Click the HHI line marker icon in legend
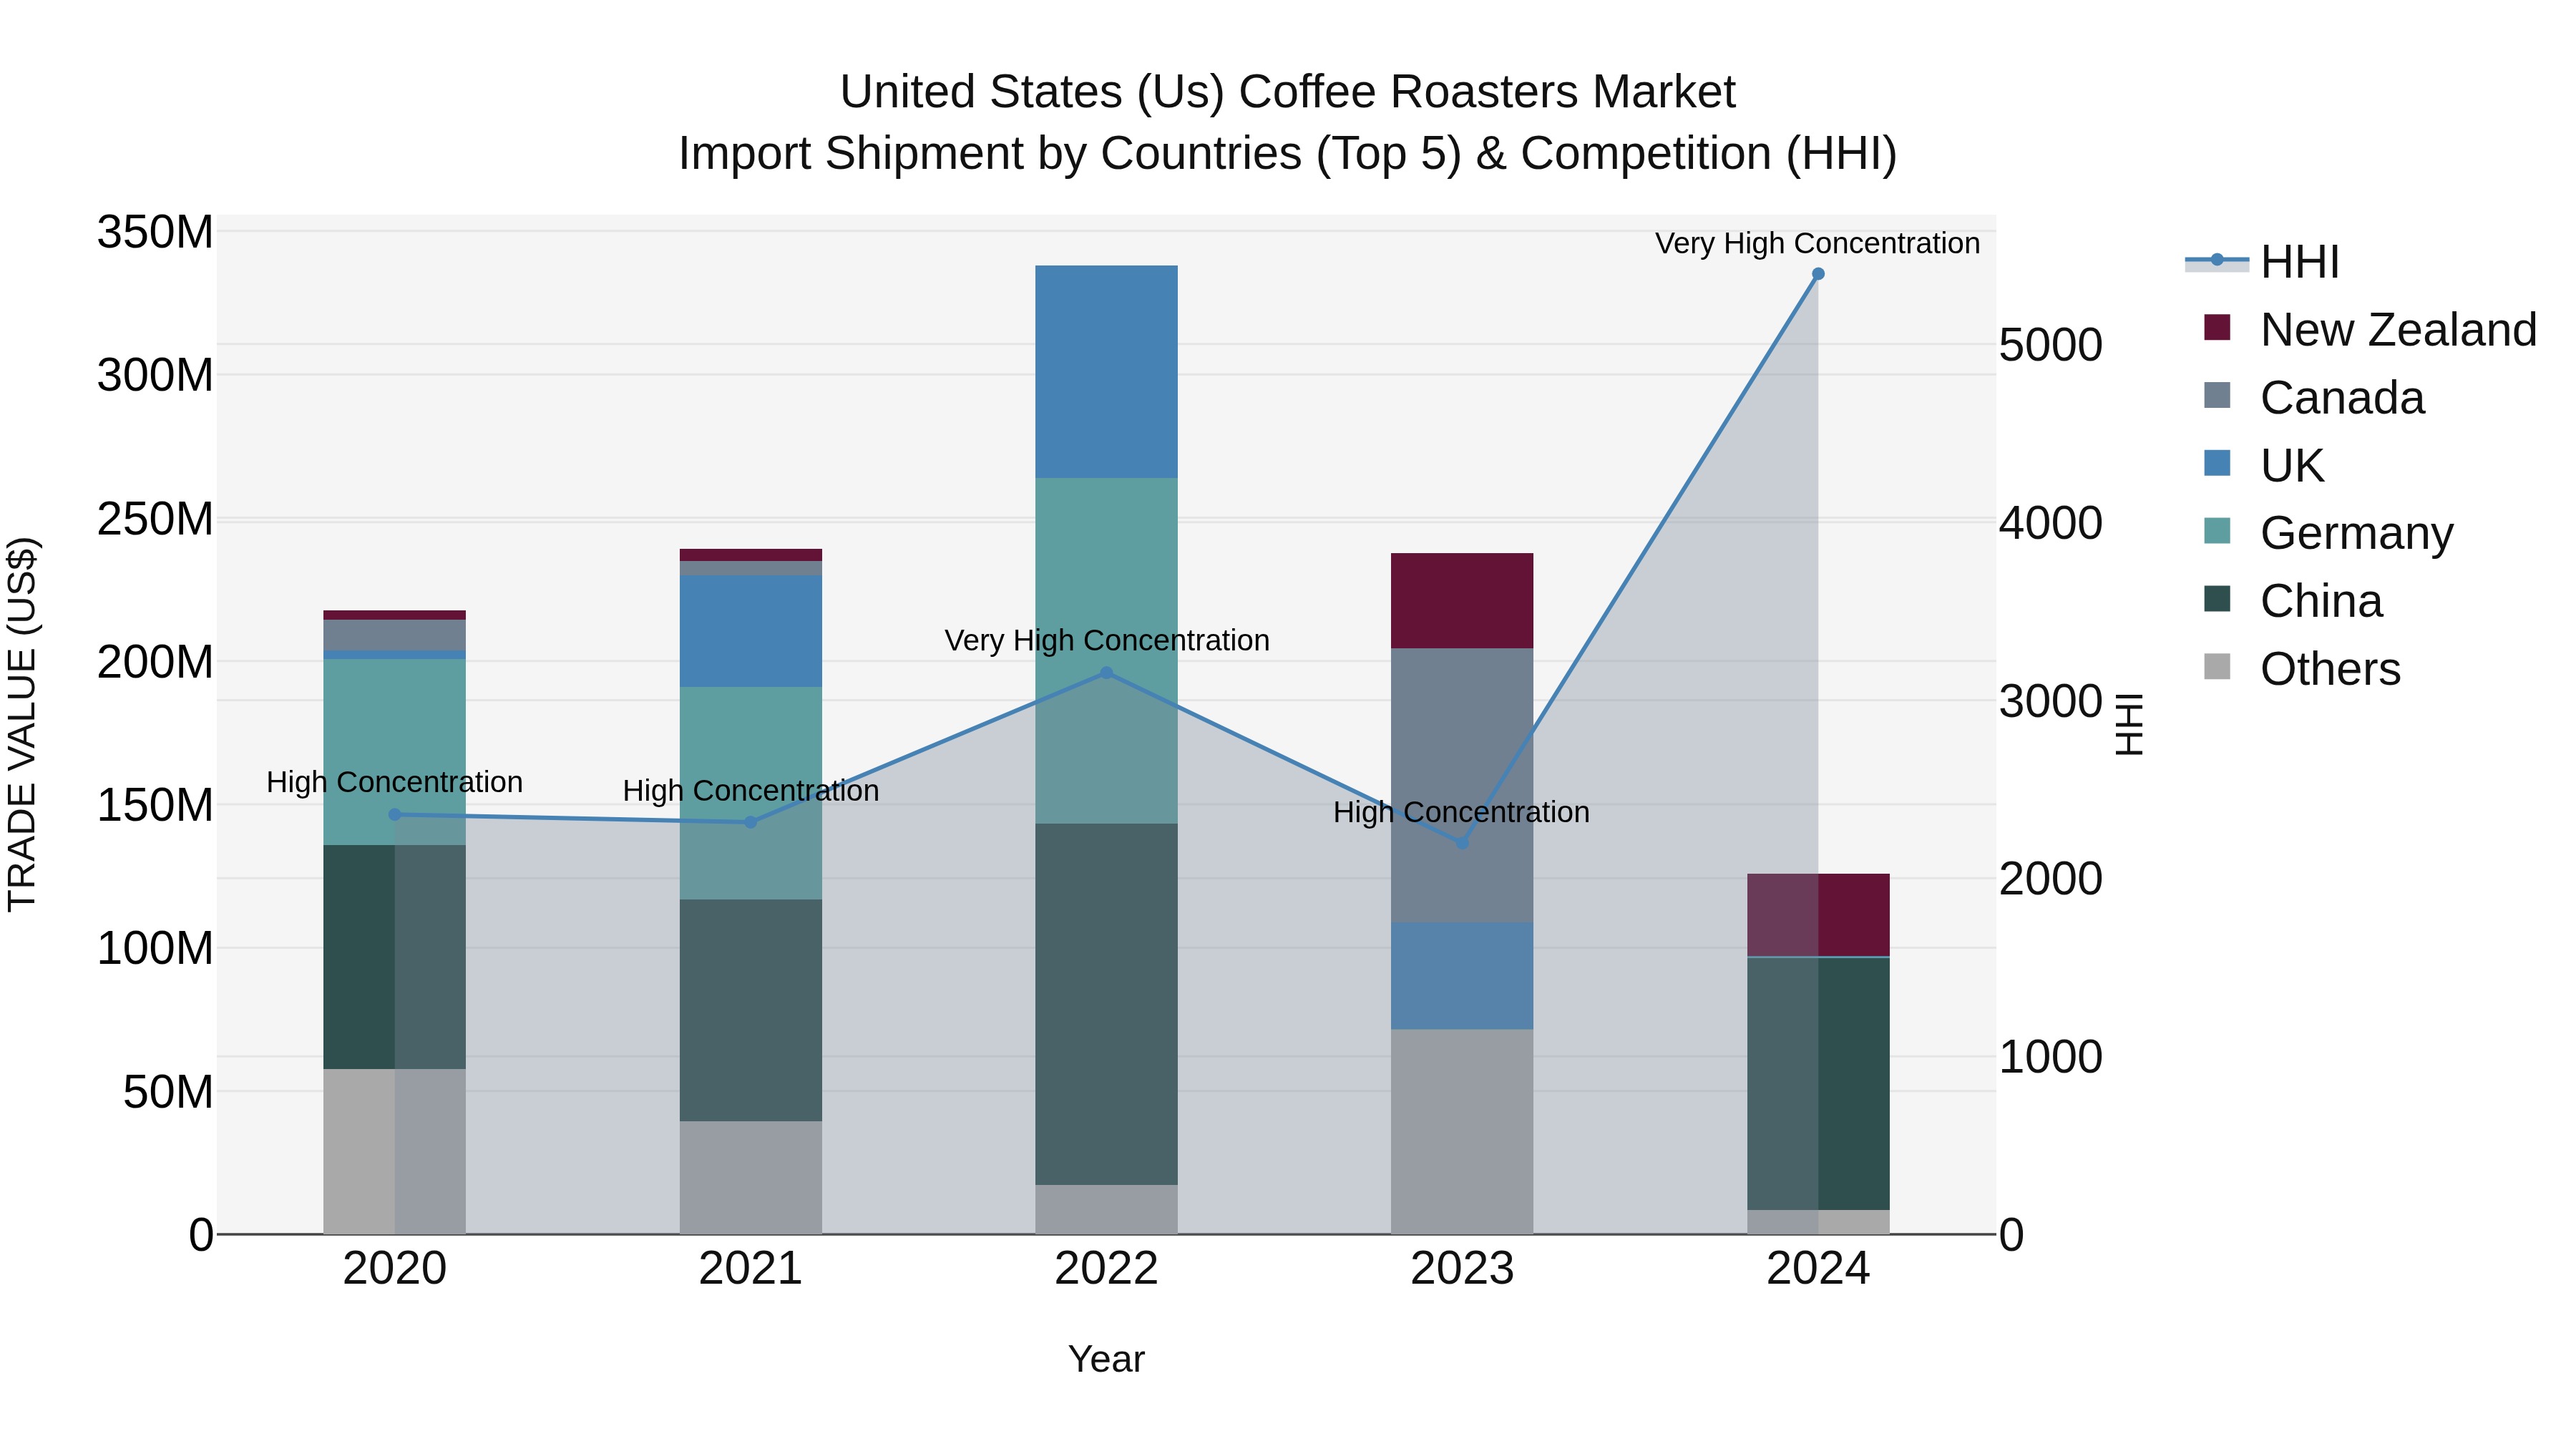Screen dimensions: 2576x1449 (2217, 261)
